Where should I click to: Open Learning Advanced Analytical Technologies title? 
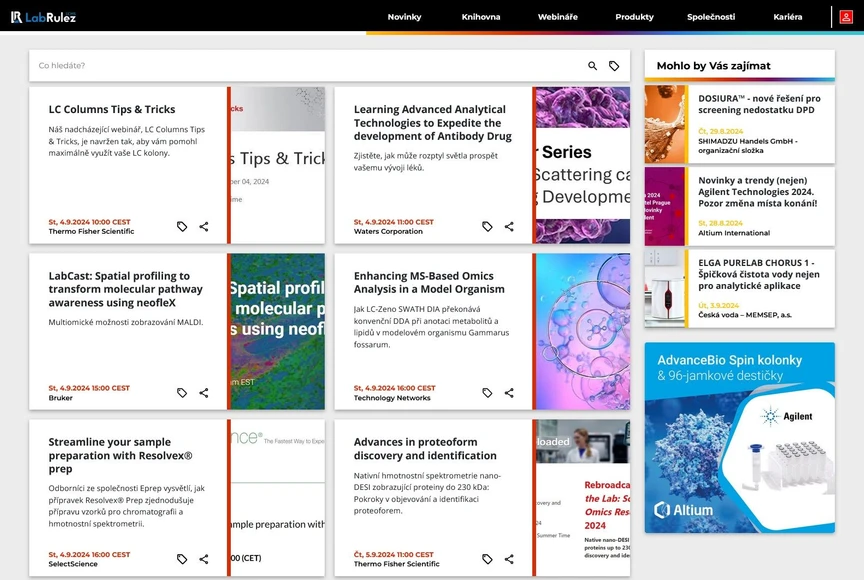[x=433, y=123]
